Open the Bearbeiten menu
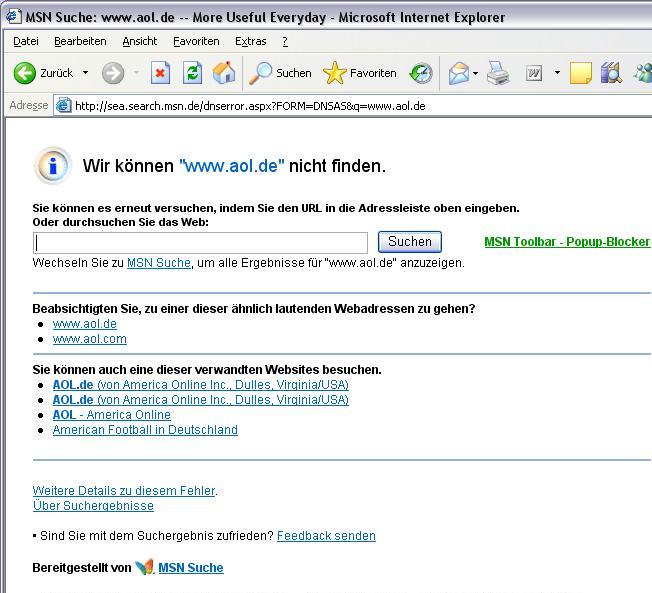Viewport: 652px width, 593px height. coord(80,41)
